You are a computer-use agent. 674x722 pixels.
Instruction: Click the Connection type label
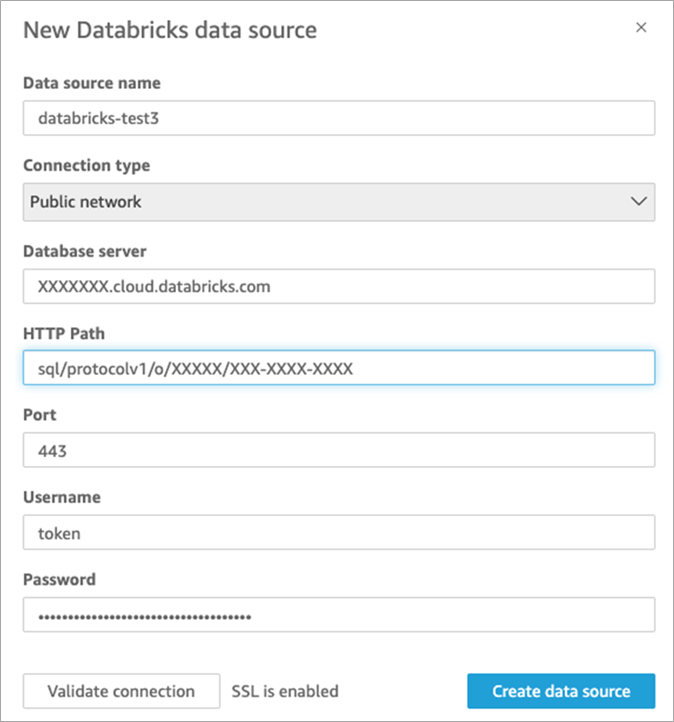[x=87, y=165]
